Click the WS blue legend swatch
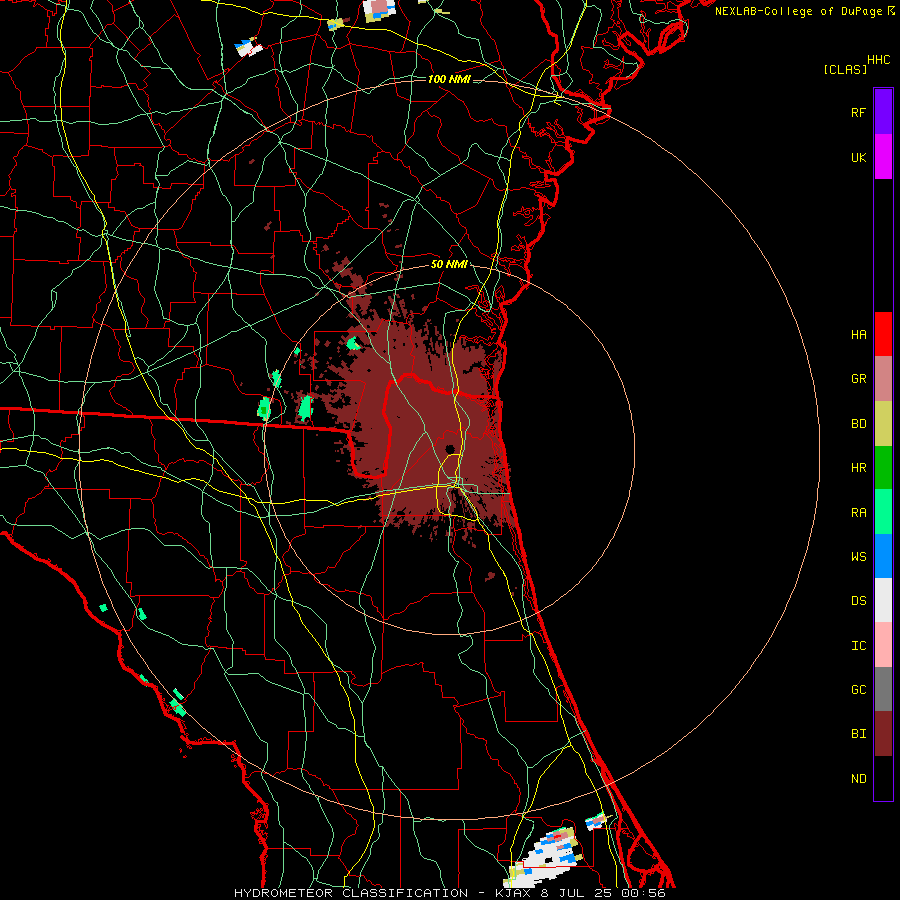The image size is (900, 900). tap(883, 556)
